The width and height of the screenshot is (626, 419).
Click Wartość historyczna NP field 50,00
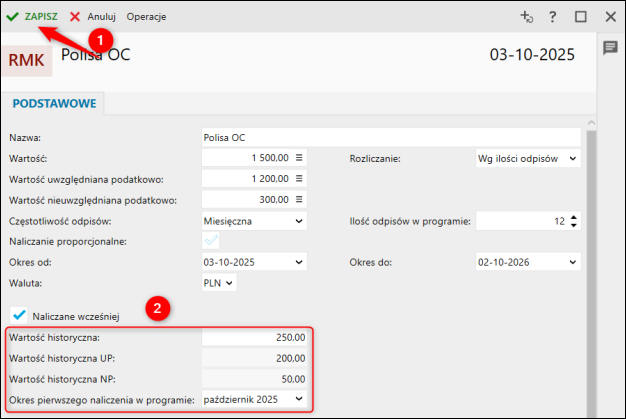[254, 379]
